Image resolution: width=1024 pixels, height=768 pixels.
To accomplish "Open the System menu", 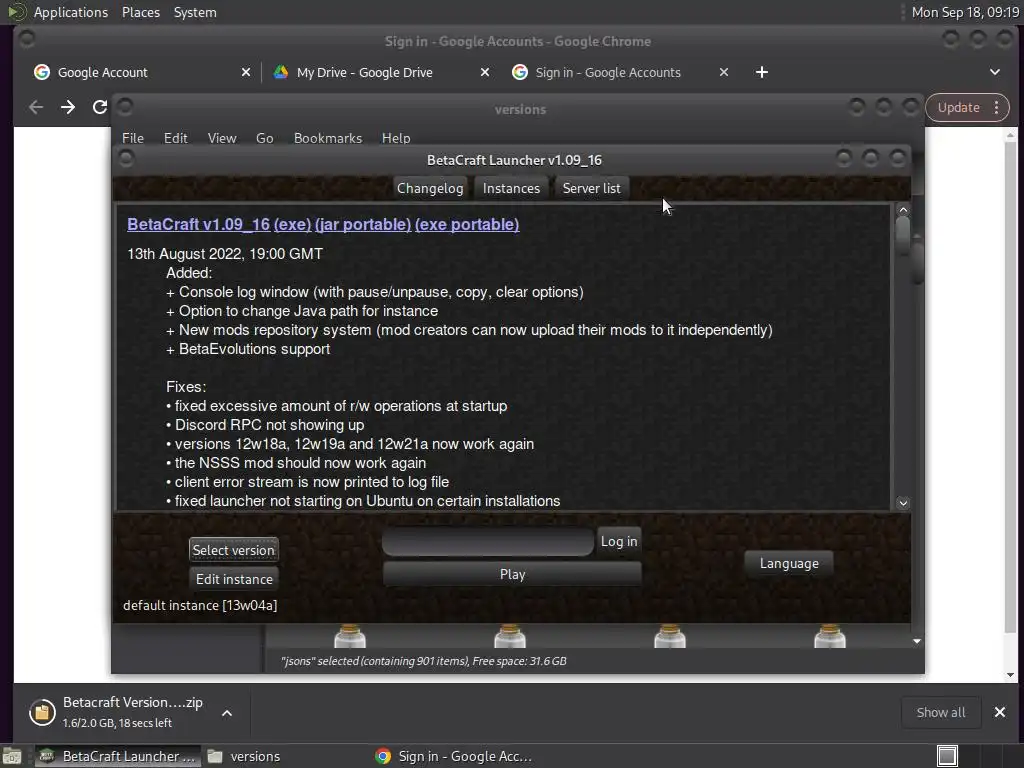I will (195, 12).
